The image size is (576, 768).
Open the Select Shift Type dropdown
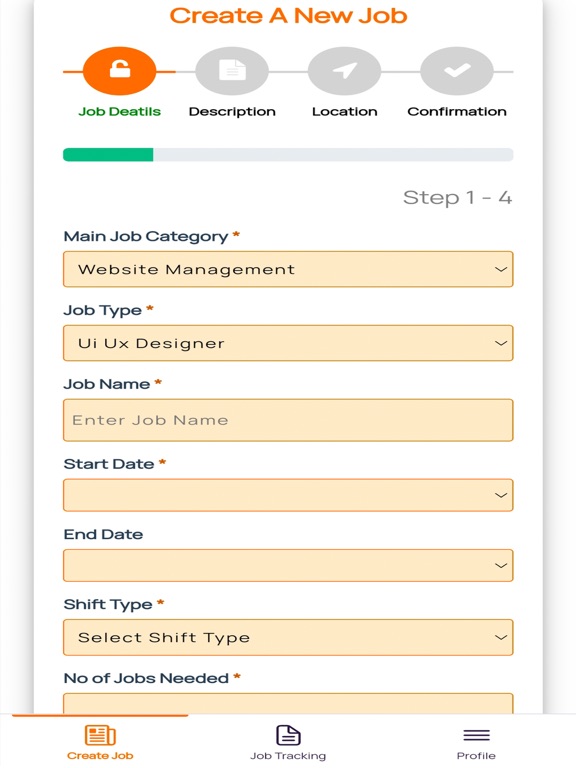point(288,637)
